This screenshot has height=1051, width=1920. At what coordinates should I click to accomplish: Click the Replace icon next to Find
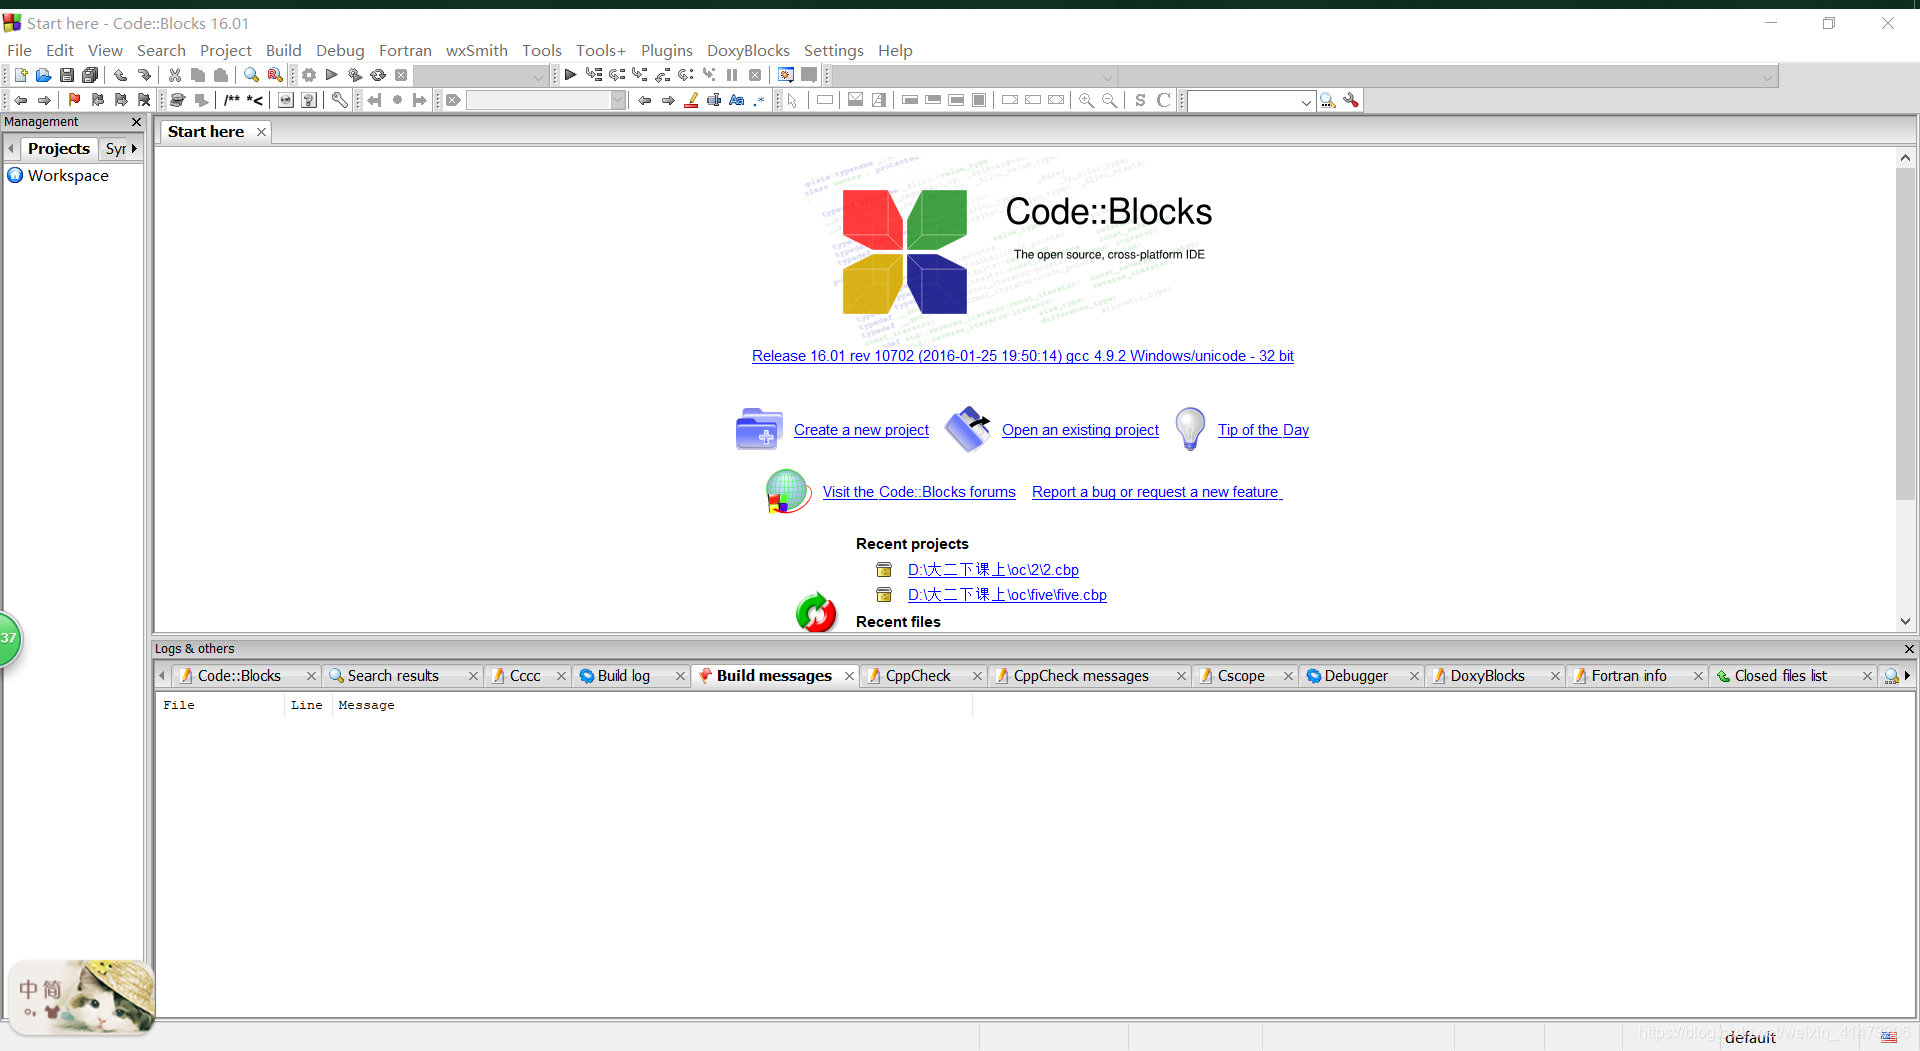275,75
